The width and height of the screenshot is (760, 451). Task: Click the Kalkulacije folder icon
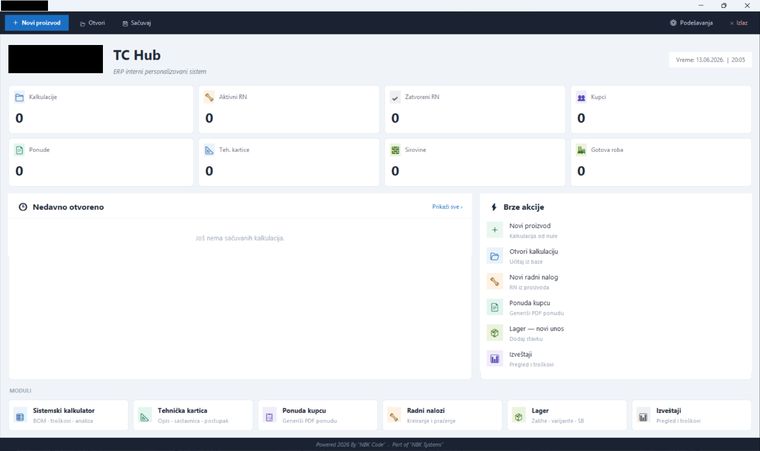19,97
